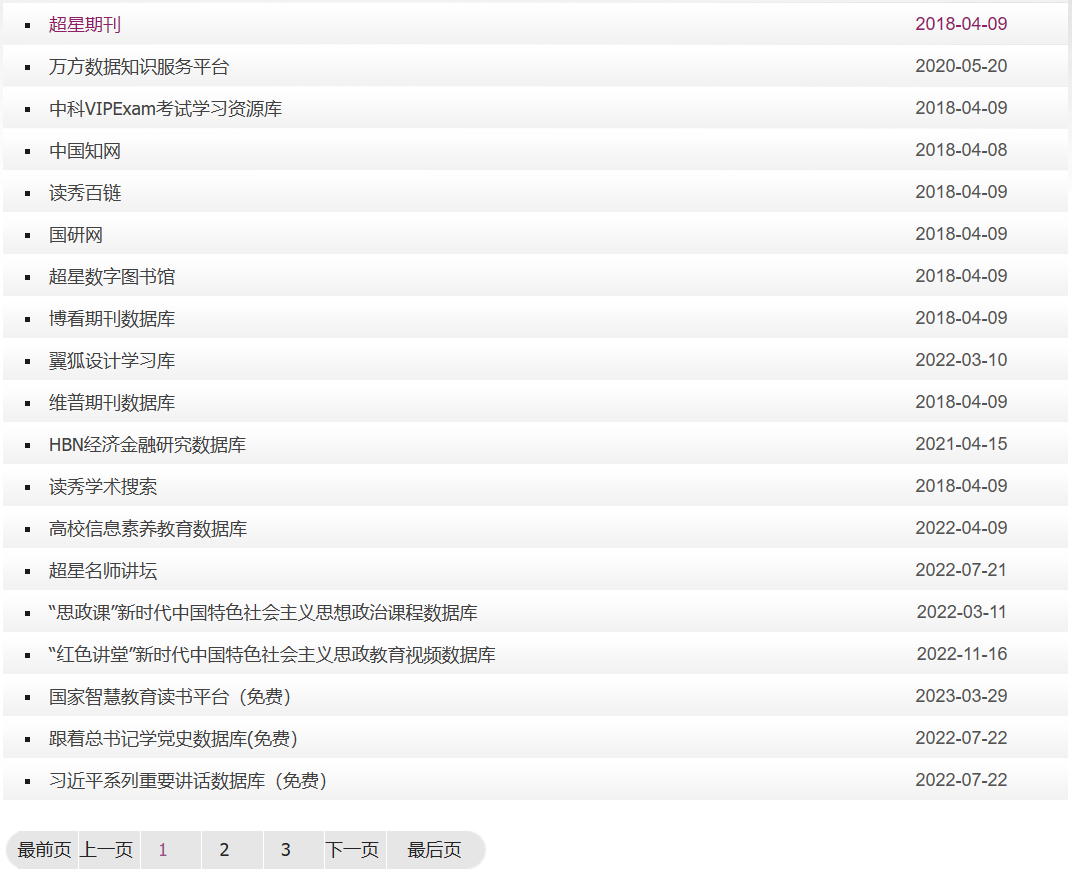Open 万方数据知识服务平台 database link
Screen dimensions: 1072x873
coord(139,67)
